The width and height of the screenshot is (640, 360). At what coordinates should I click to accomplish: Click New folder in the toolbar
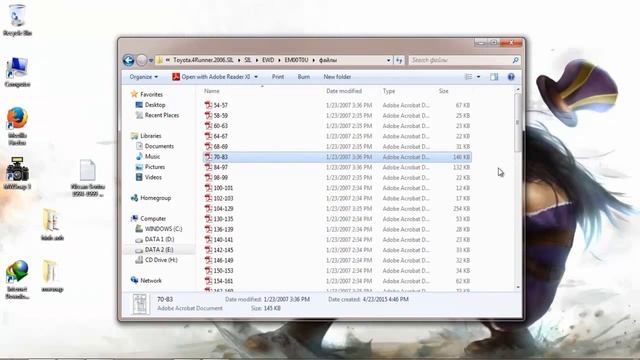point(337,77)
